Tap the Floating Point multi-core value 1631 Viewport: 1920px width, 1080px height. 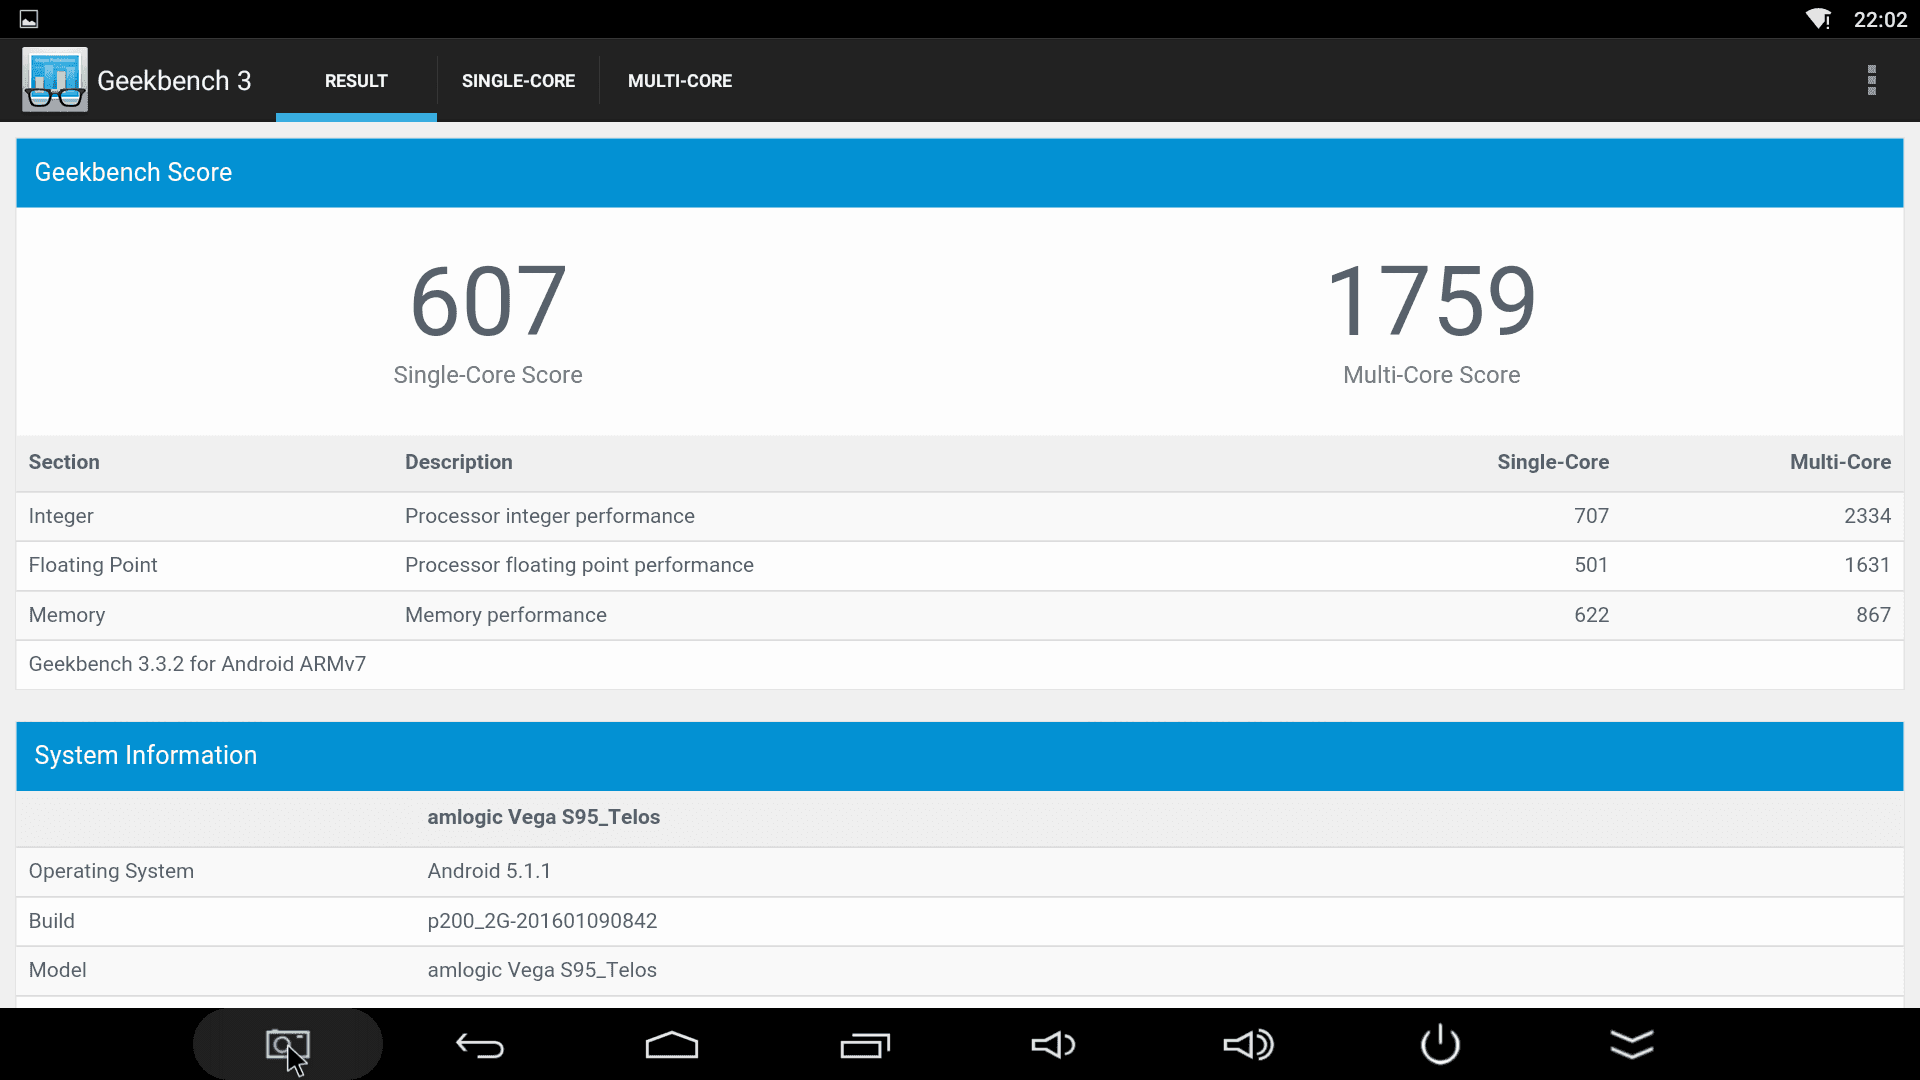tap(1867, 565)
